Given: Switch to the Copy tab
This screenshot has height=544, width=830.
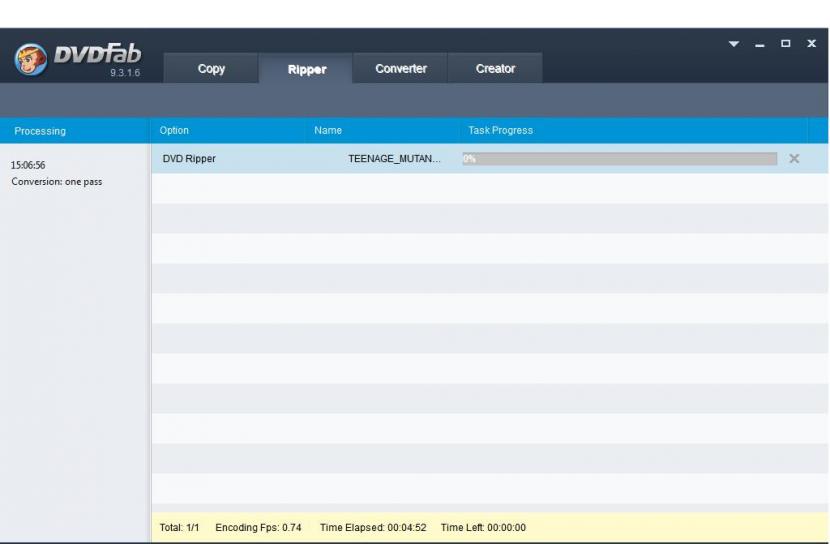Looking at the screenshot, I should pyautogui.click(x=211, y=68).
